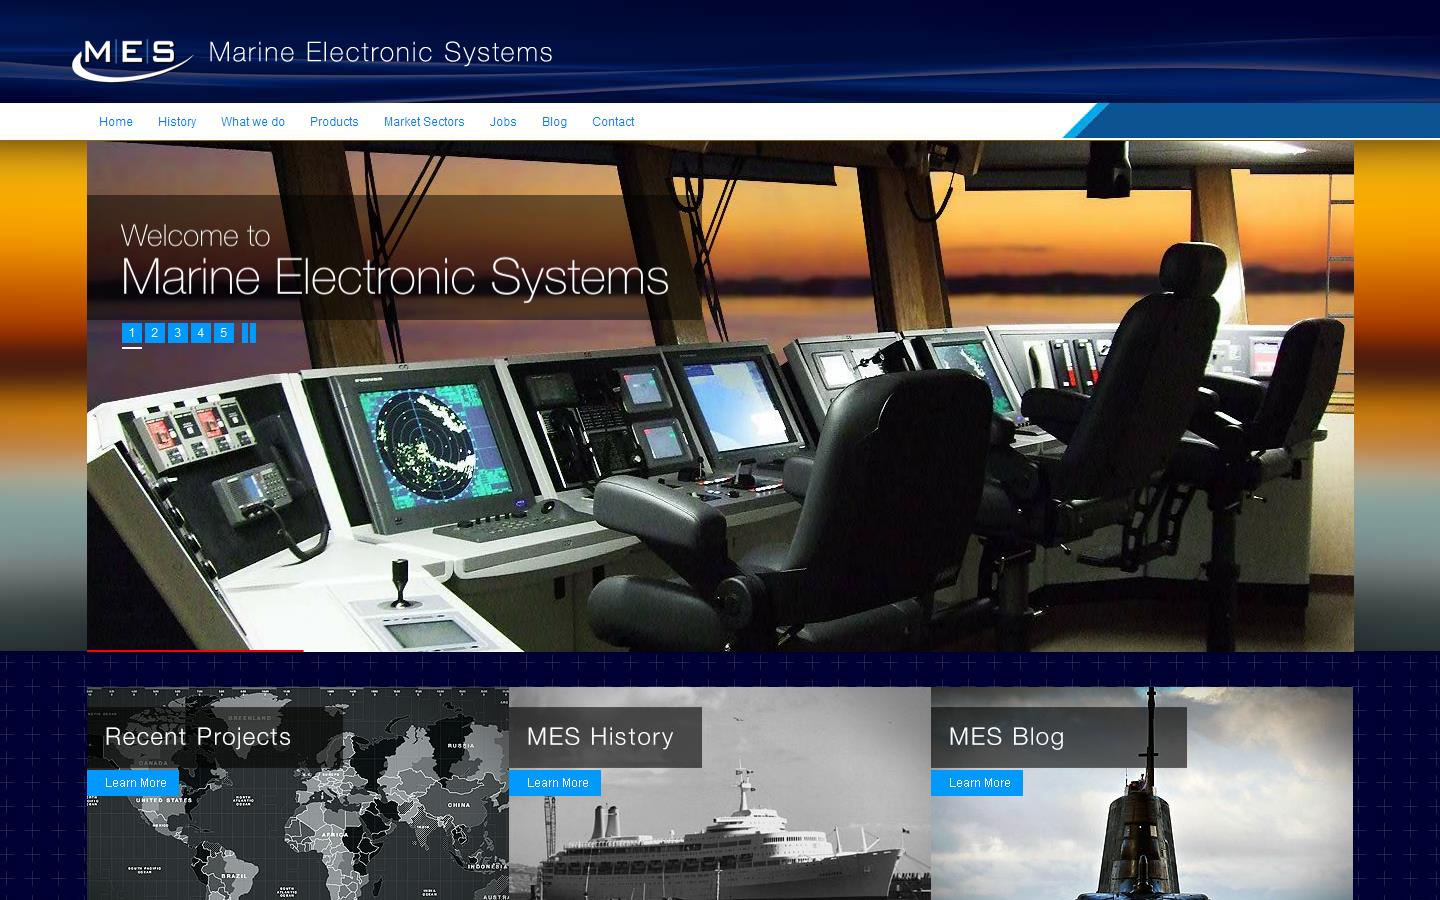1440x900 pixels.
Task: Pause the slideshow rotation
Action: [249, 333]
